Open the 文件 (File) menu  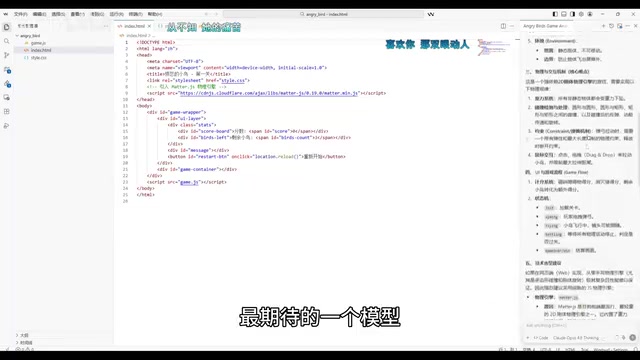click(20, 14)
